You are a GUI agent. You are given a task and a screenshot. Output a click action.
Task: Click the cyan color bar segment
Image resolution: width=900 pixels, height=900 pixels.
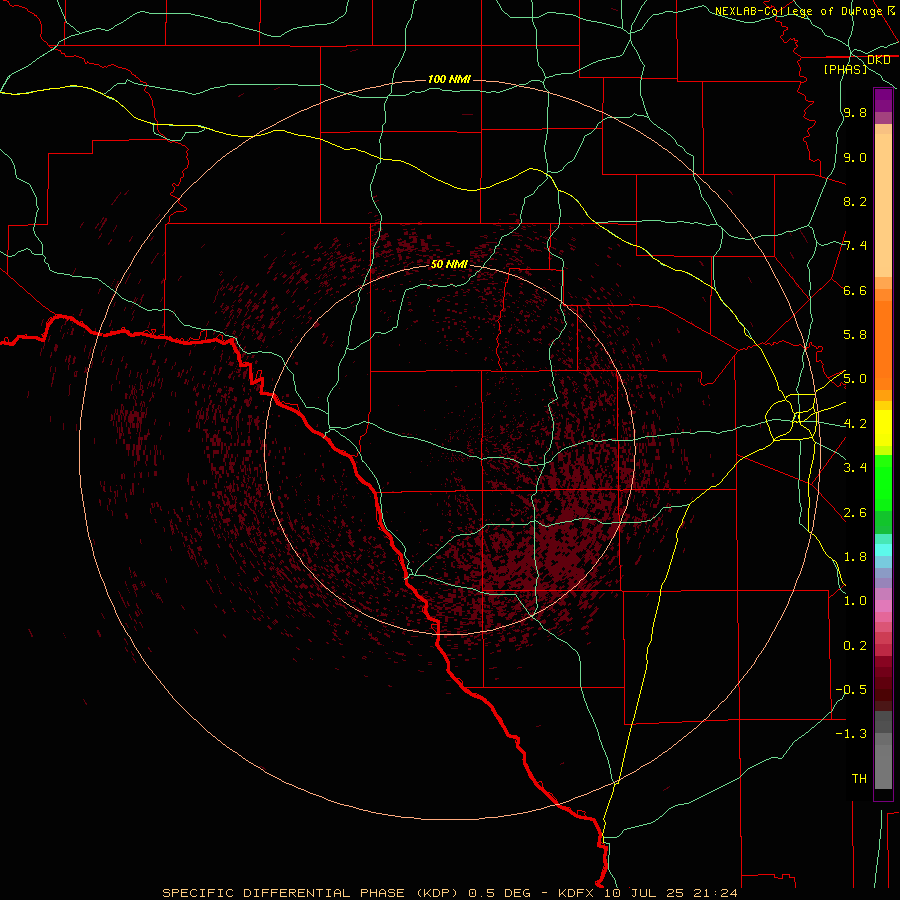(x=883, y=550)
